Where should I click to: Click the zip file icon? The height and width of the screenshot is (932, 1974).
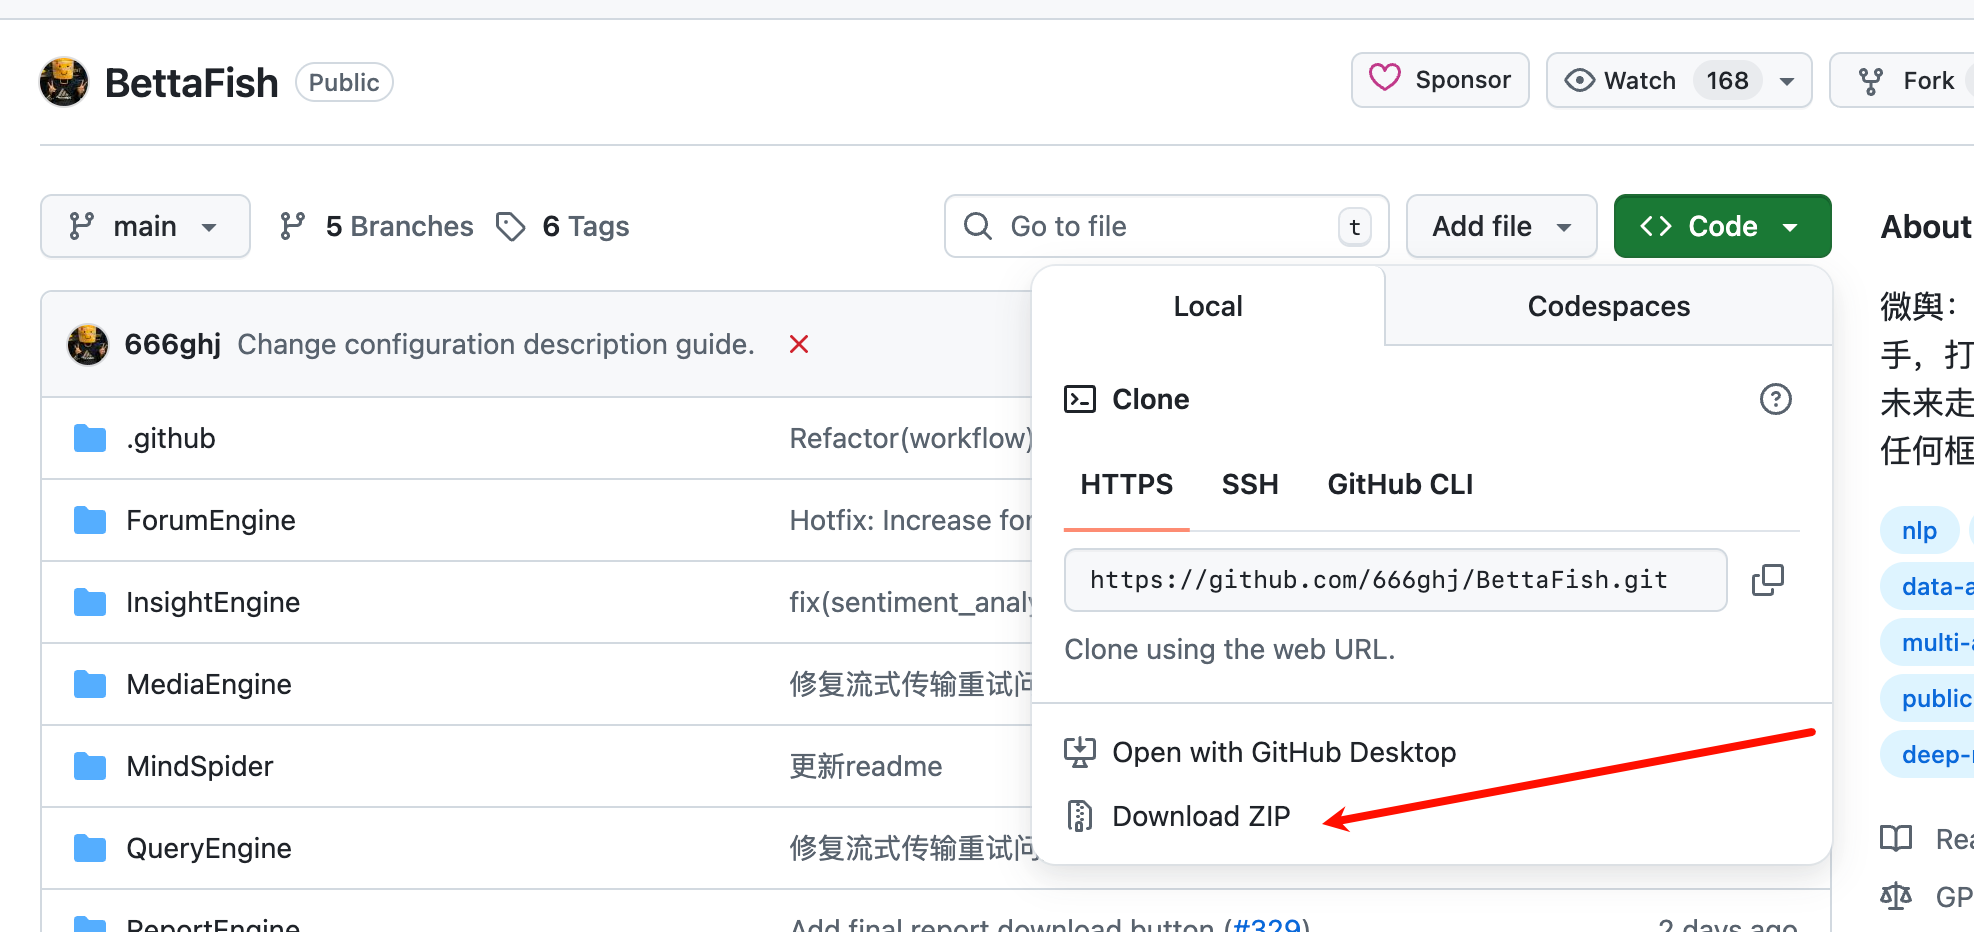click(x=1079, y=816)
